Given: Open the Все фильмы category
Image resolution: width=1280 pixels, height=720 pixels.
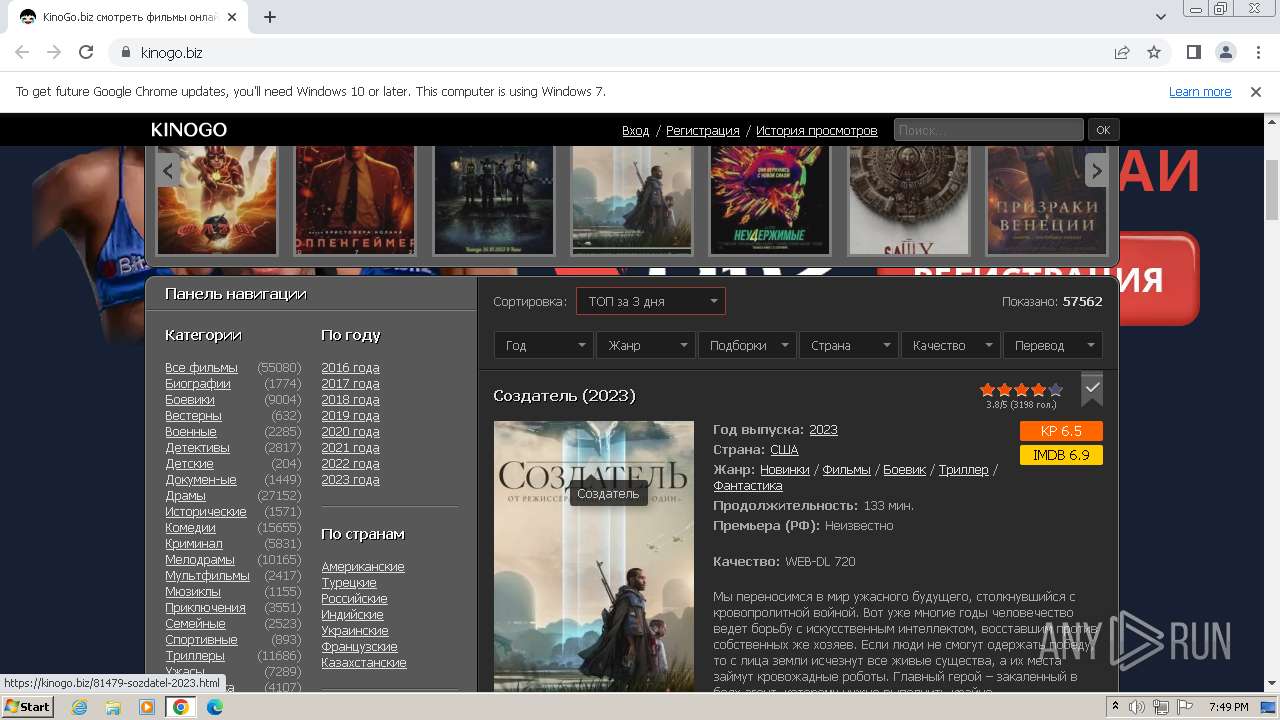Looking at the screenshot, I should 201,368.
